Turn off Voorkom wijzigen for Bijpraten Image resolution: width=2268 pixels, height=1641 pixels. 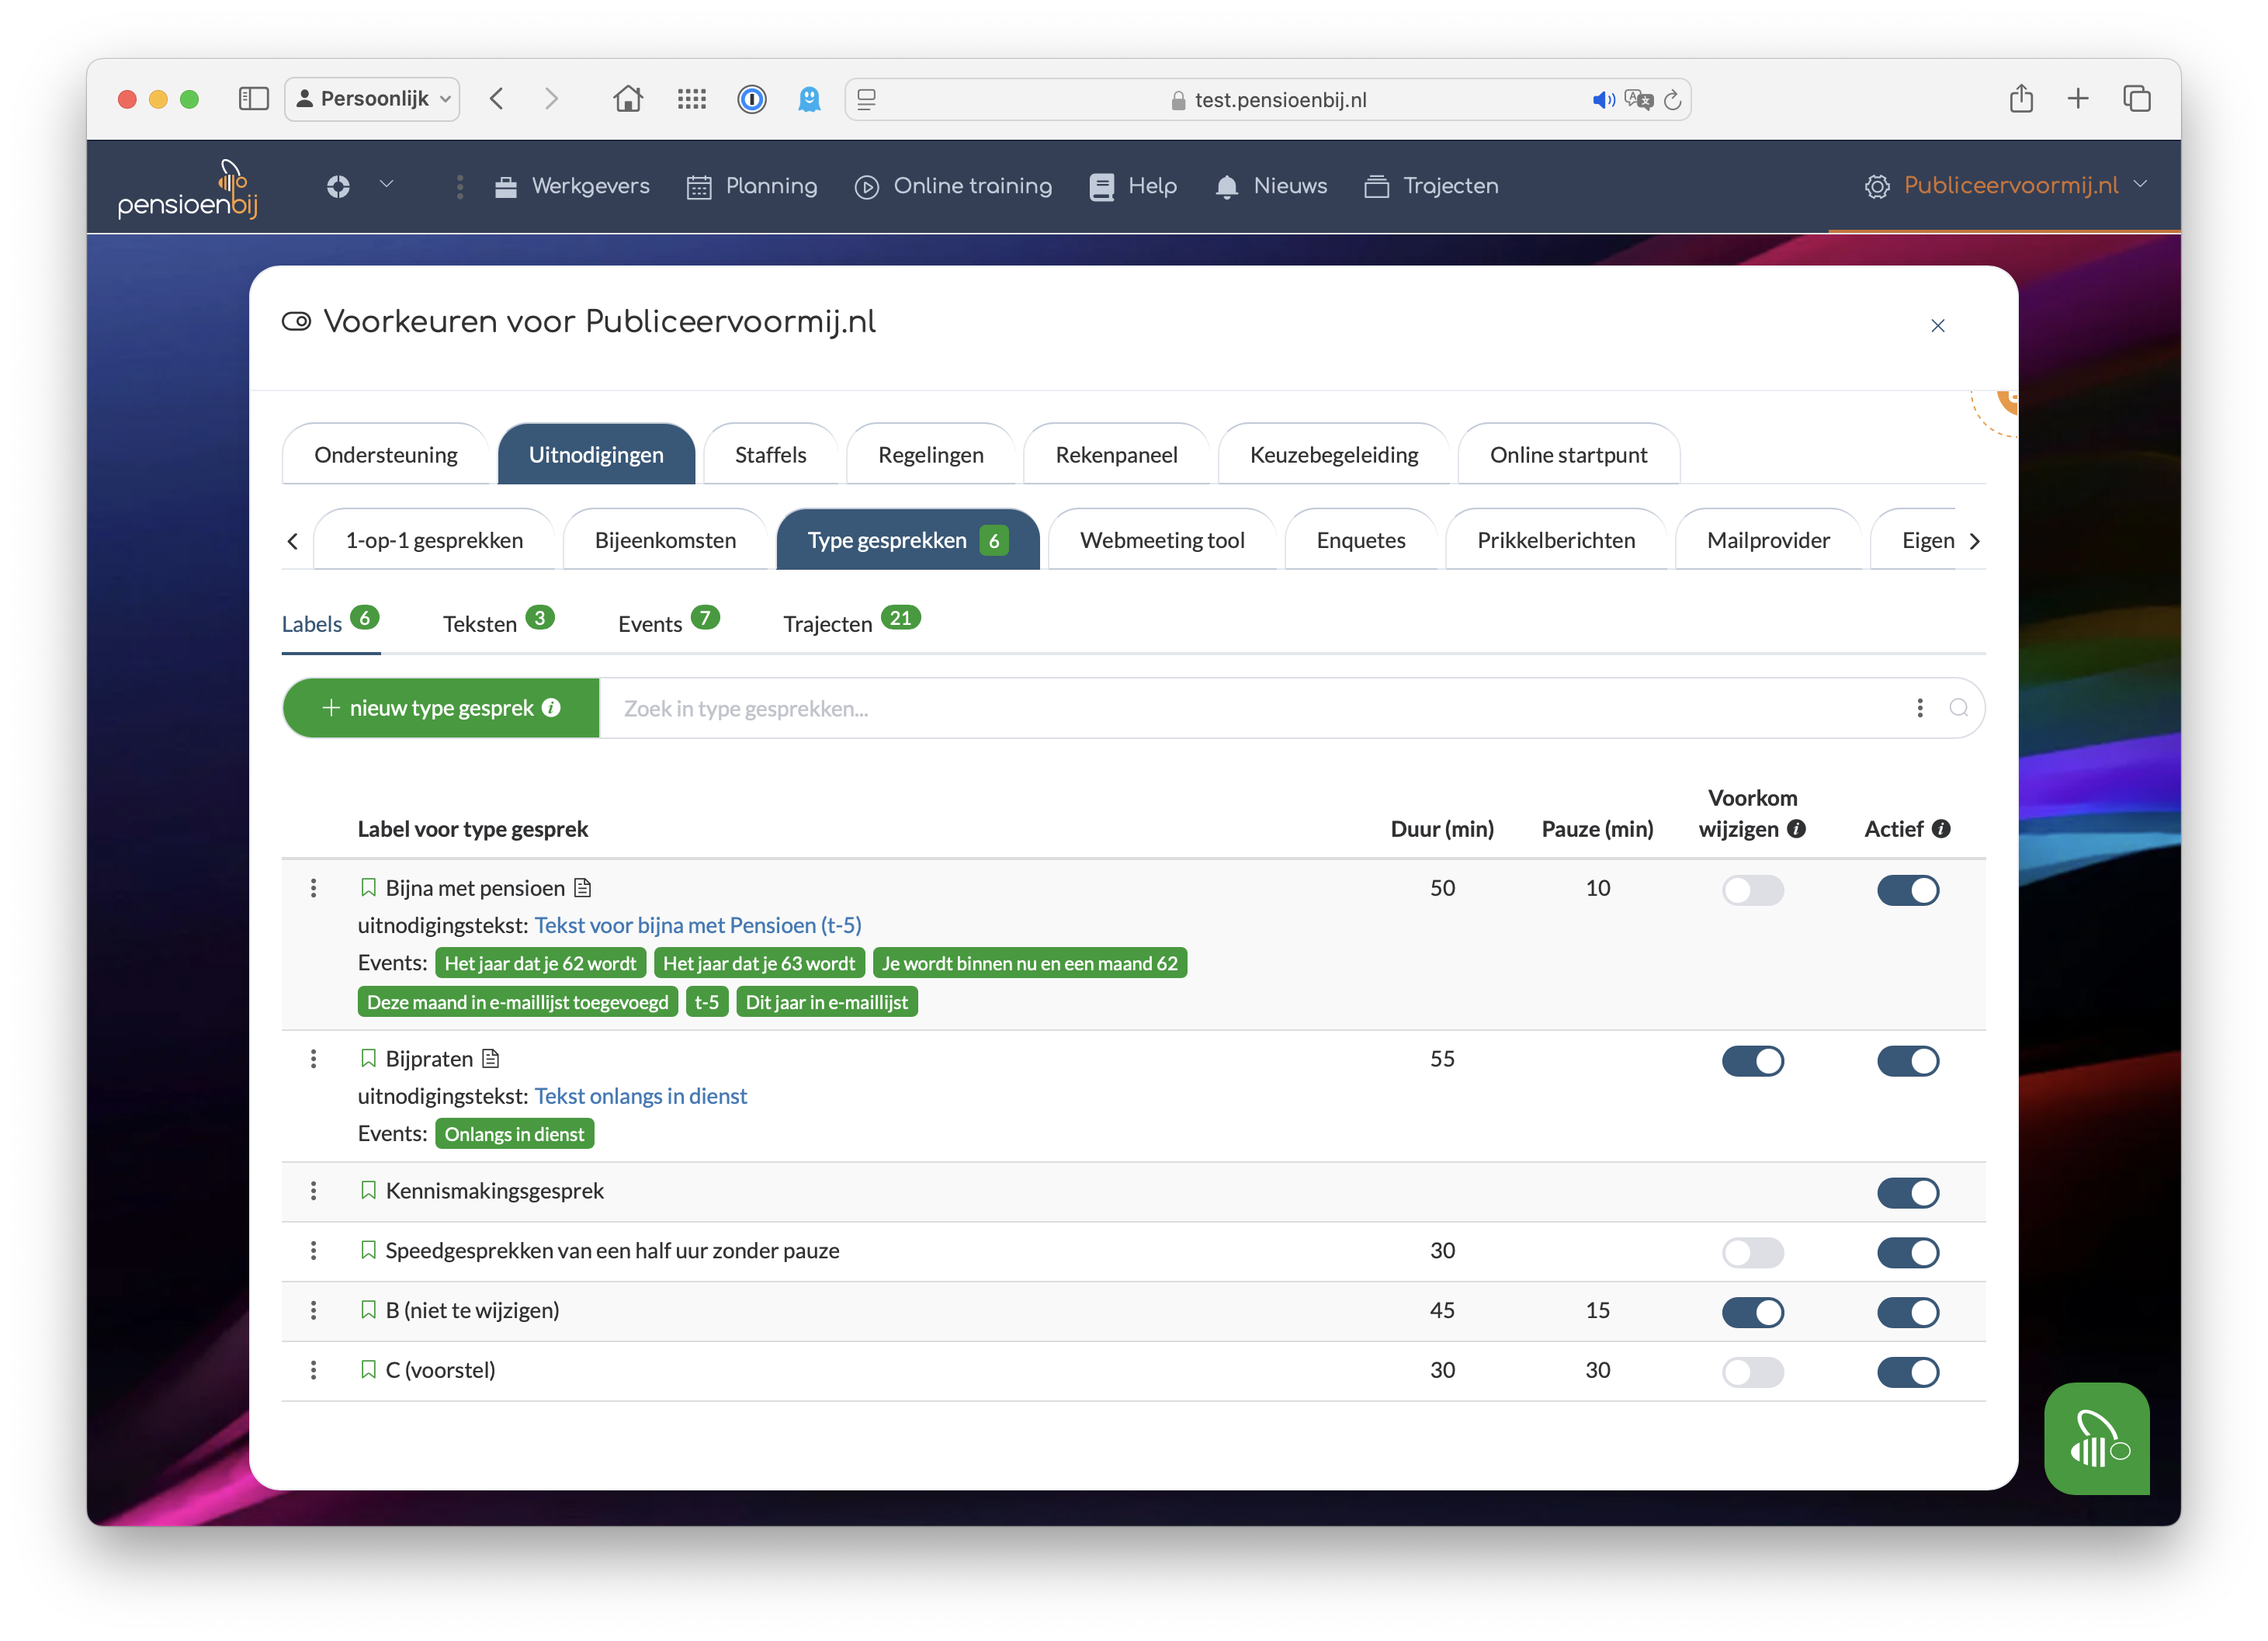(1752, 1061)
